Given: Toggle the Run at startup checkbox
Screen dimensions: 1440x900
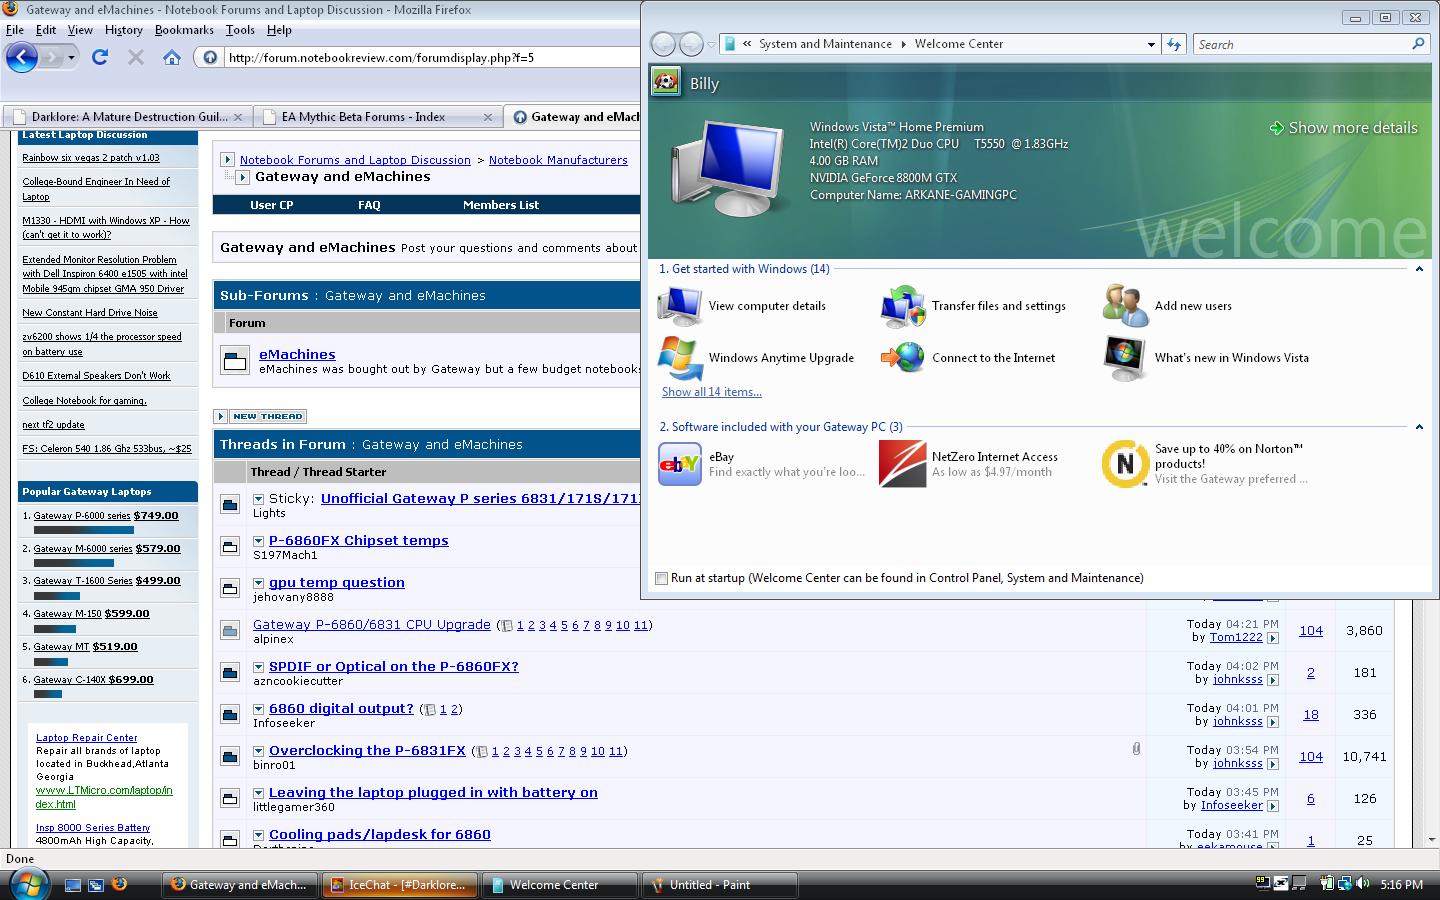Looking at the screenshot, I should pyautogui.click(x=661, y=578).
